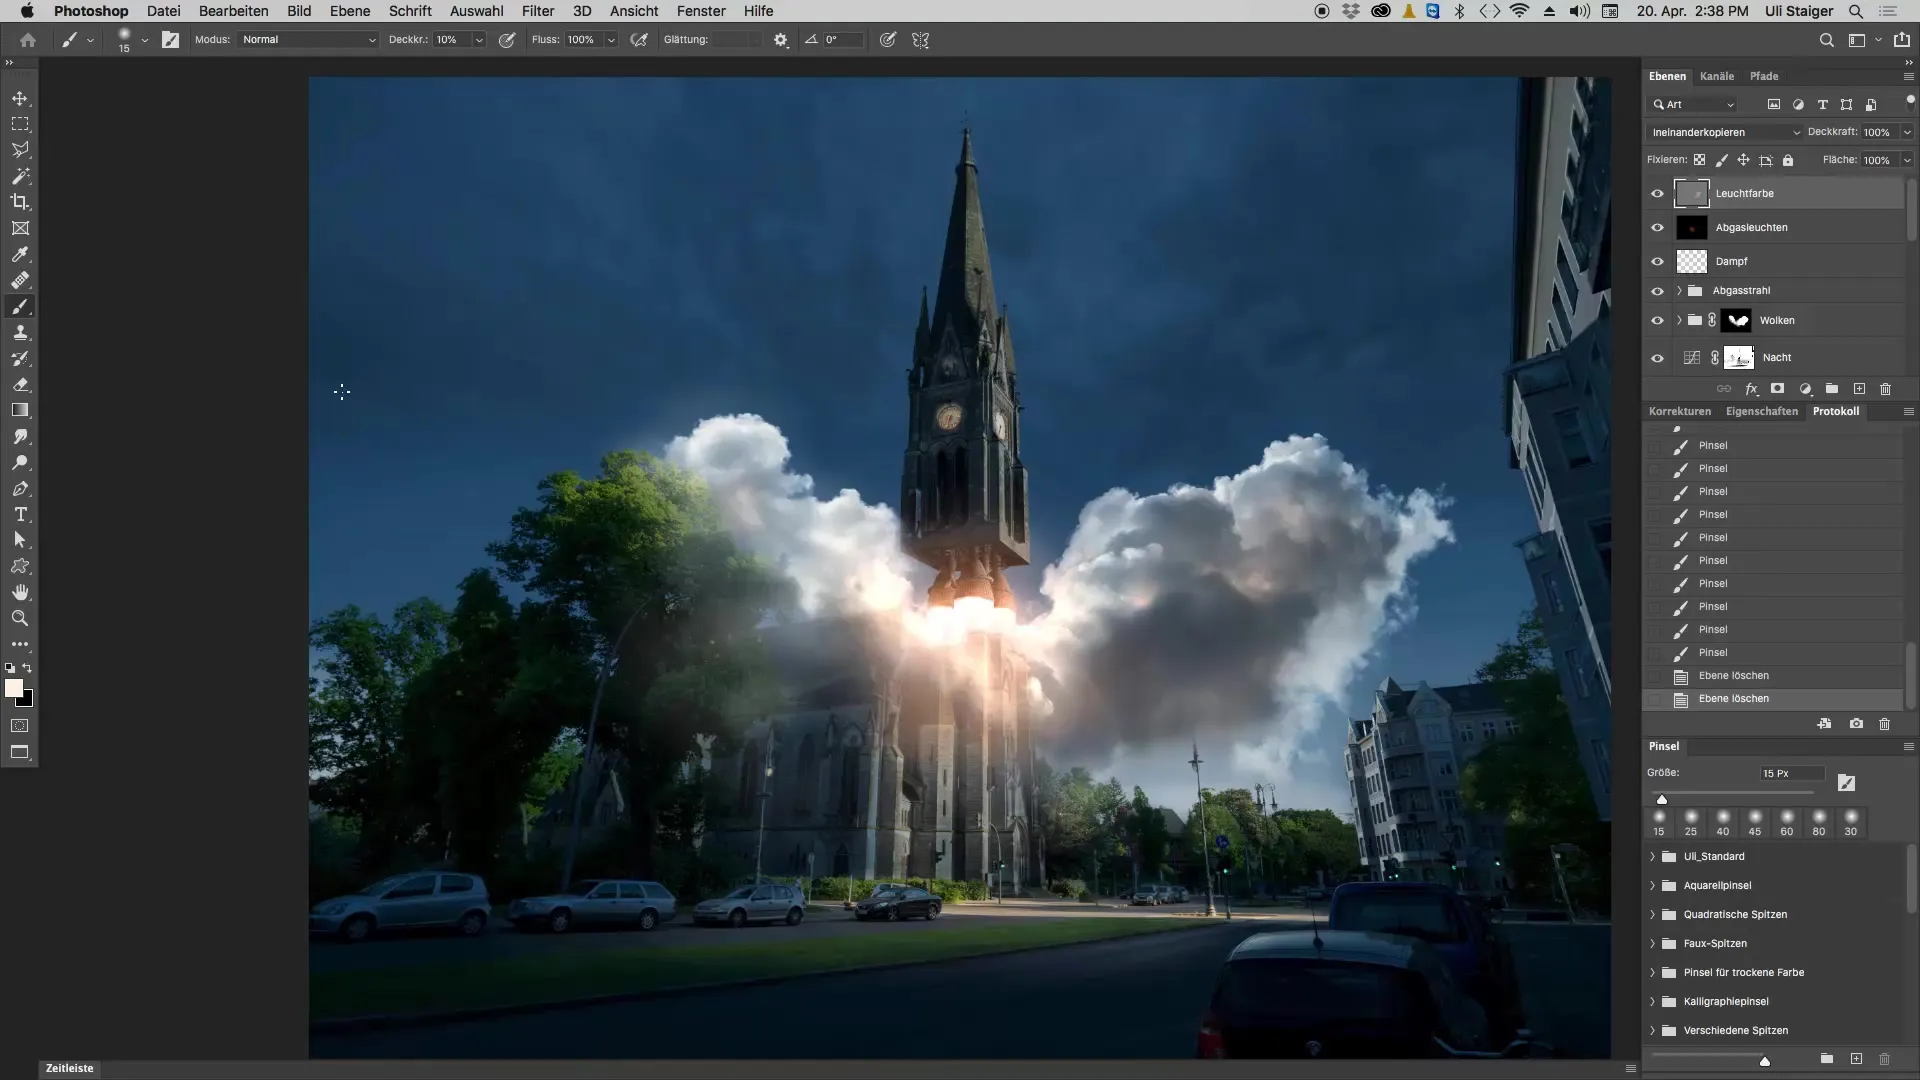Hide the Nacht layer
This screenshot has width=1920, height=1080.
1657,358
